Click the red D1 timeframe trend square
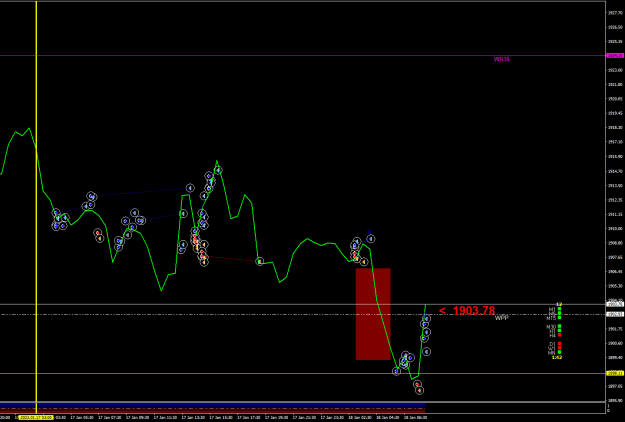625x422 pixels. click(x=559, y=343)
